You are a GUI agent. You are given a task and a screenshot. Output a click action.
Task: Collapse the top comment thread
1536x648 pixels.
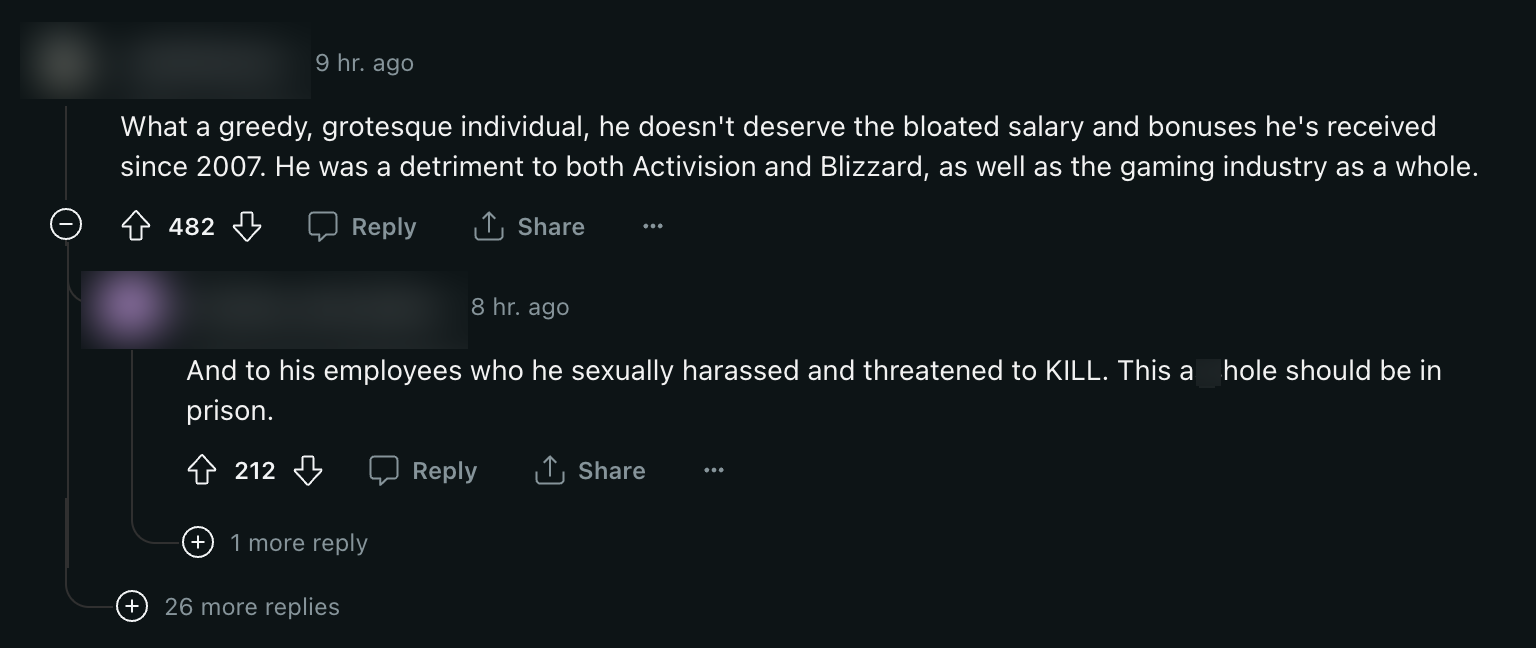pos(66,226)
